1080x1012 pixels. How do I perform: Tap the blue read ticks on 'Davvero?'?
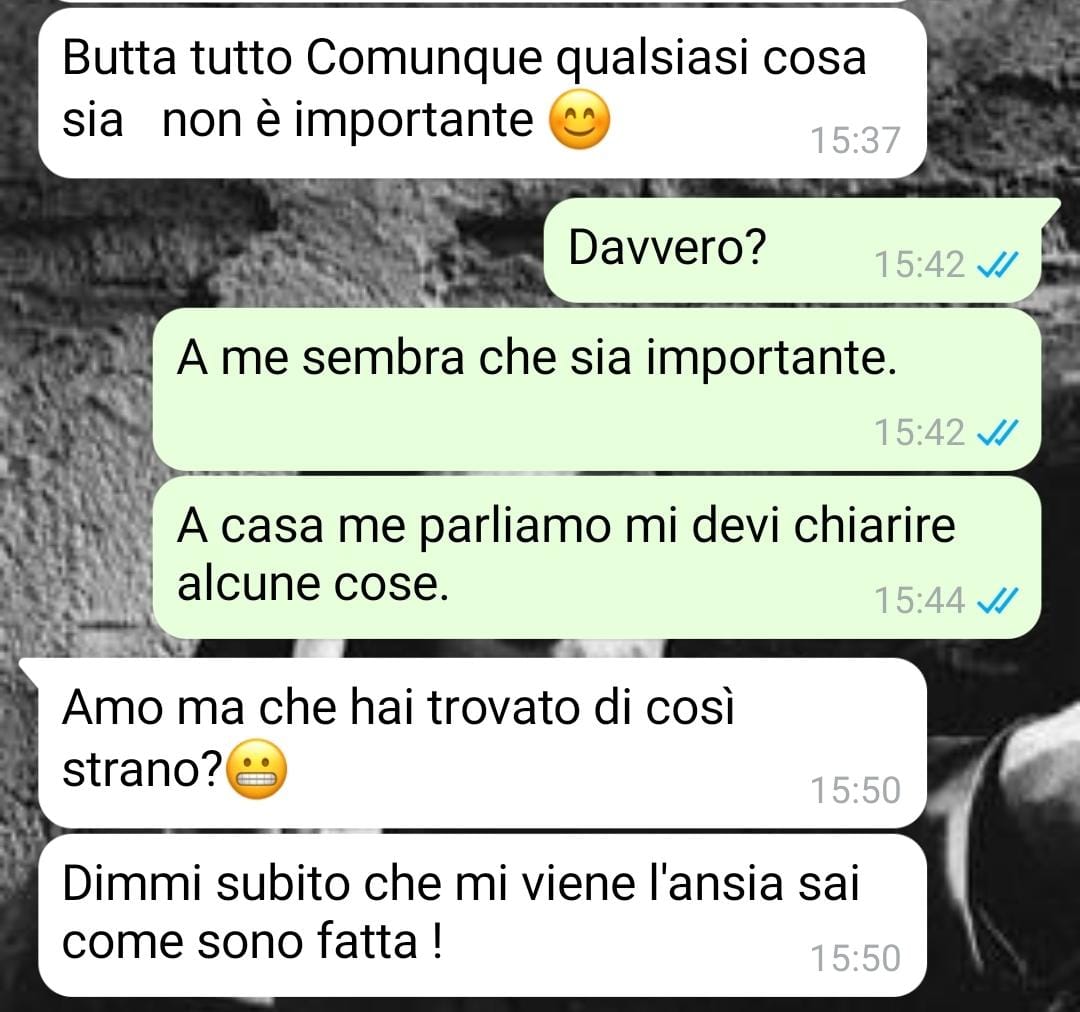tap(998, 265)
